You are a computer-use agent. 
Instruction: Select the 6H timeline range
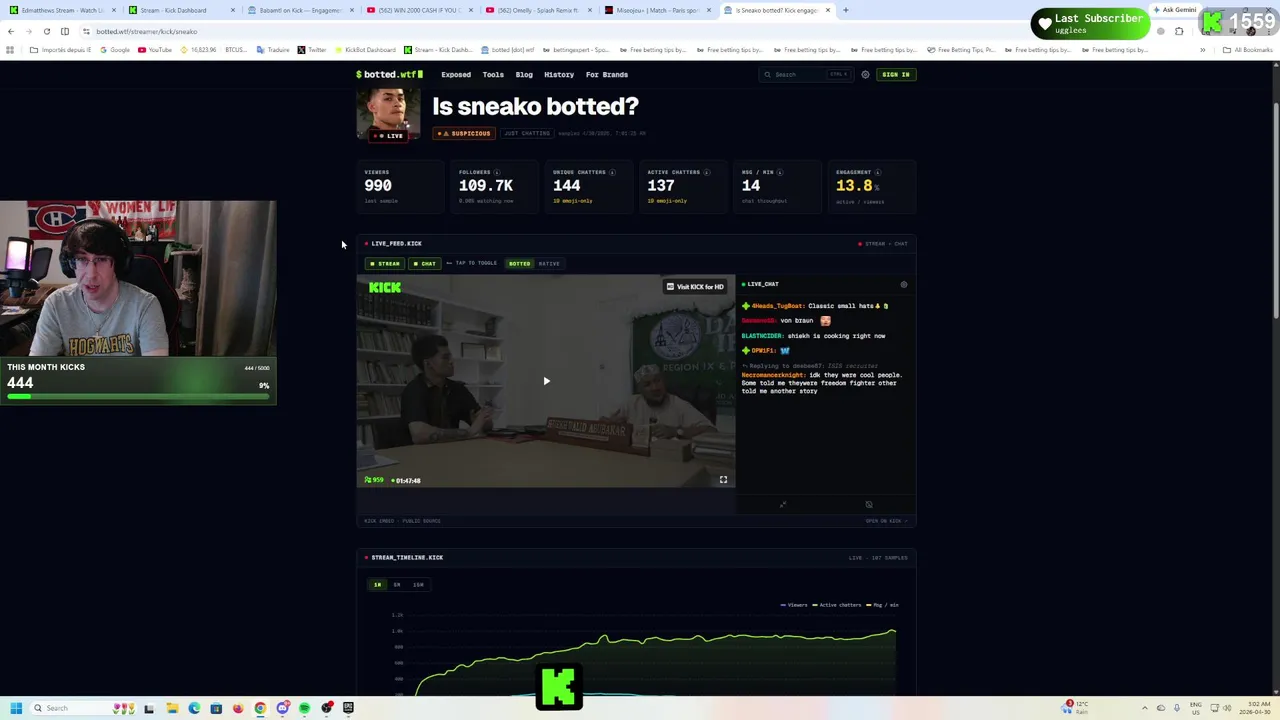(x=397, y=584)
